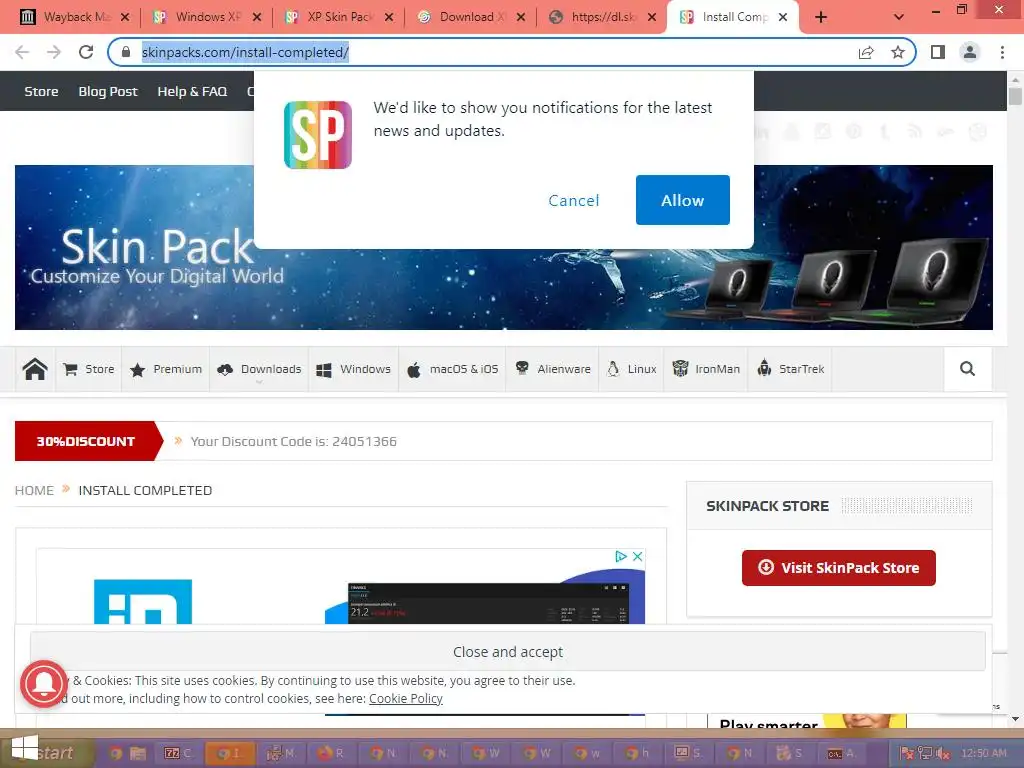1024x768 pixels.
Task: Open Blog Post menu item
Action: click(x=108, y=91)
